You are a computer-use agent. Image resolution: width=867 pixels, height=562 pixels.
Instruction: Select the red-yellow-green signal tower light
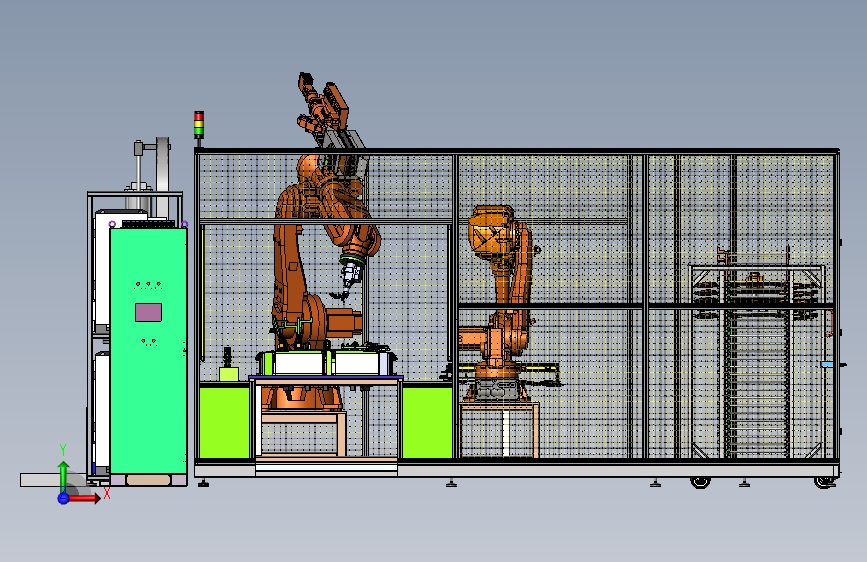pyautogui.click(x=199, y=124)
